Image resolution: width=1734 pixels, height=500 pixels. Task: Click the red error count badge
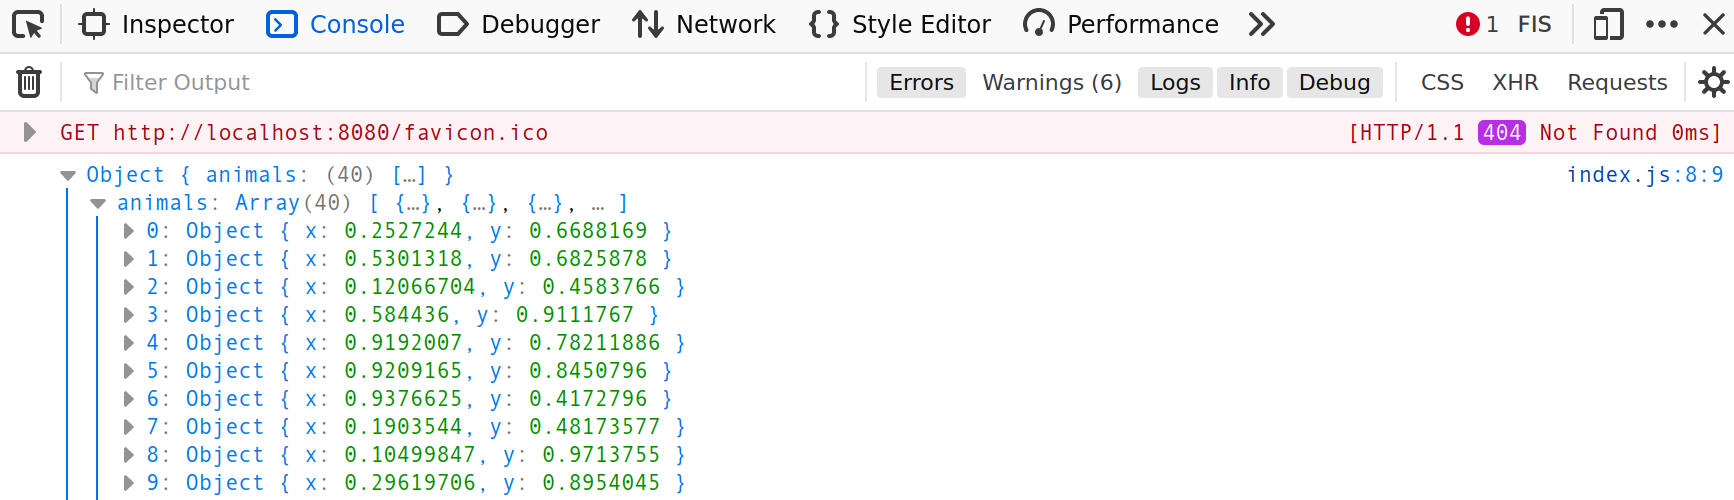pyautogui.click(x=1477, y=24)
